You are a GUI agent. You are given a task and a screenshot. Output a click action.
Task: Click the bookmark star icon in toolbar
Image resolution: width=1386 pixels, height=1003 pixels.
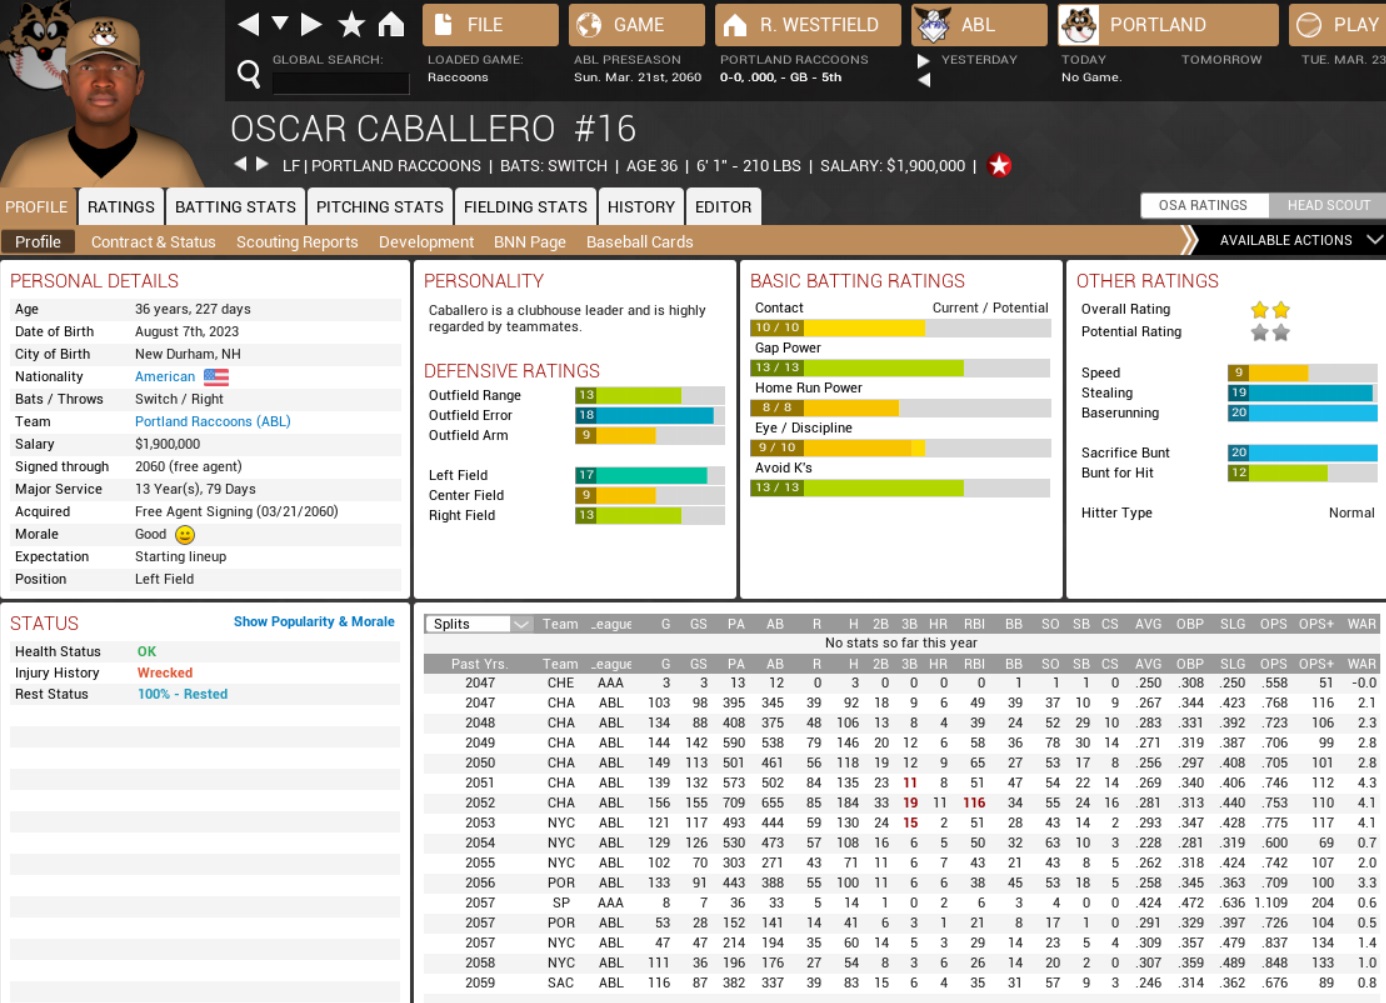click(351, 24)
